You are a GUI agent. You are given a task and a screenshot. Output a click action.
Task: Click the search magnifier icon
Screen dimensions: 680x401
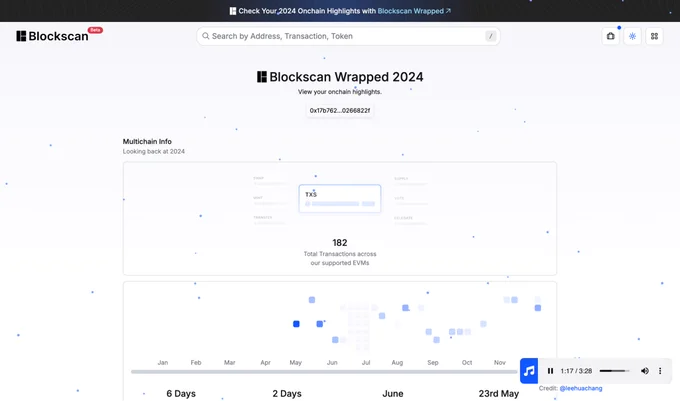click(206, 36)
